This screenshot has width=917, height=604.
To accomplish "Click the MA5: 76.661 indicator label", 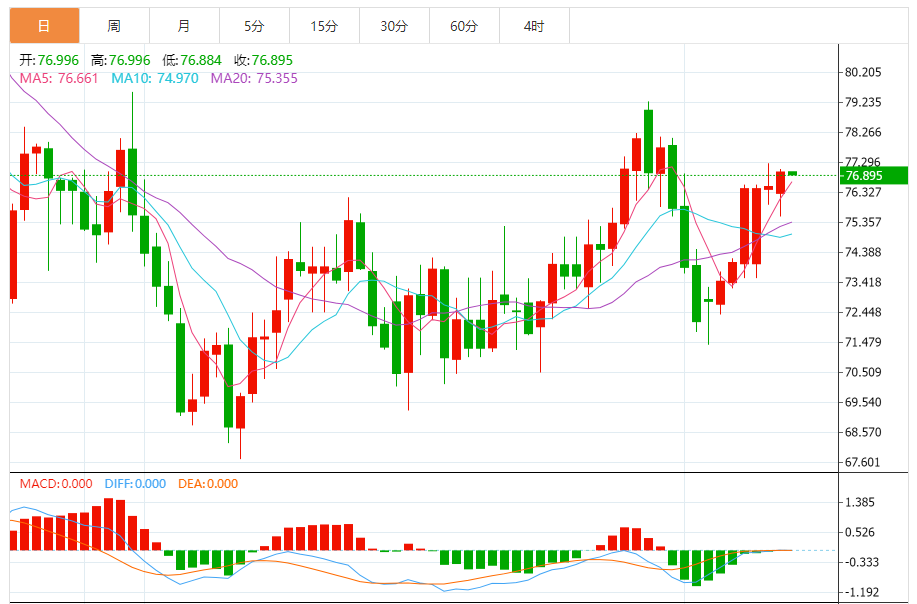I will click(x=59, y=78).
